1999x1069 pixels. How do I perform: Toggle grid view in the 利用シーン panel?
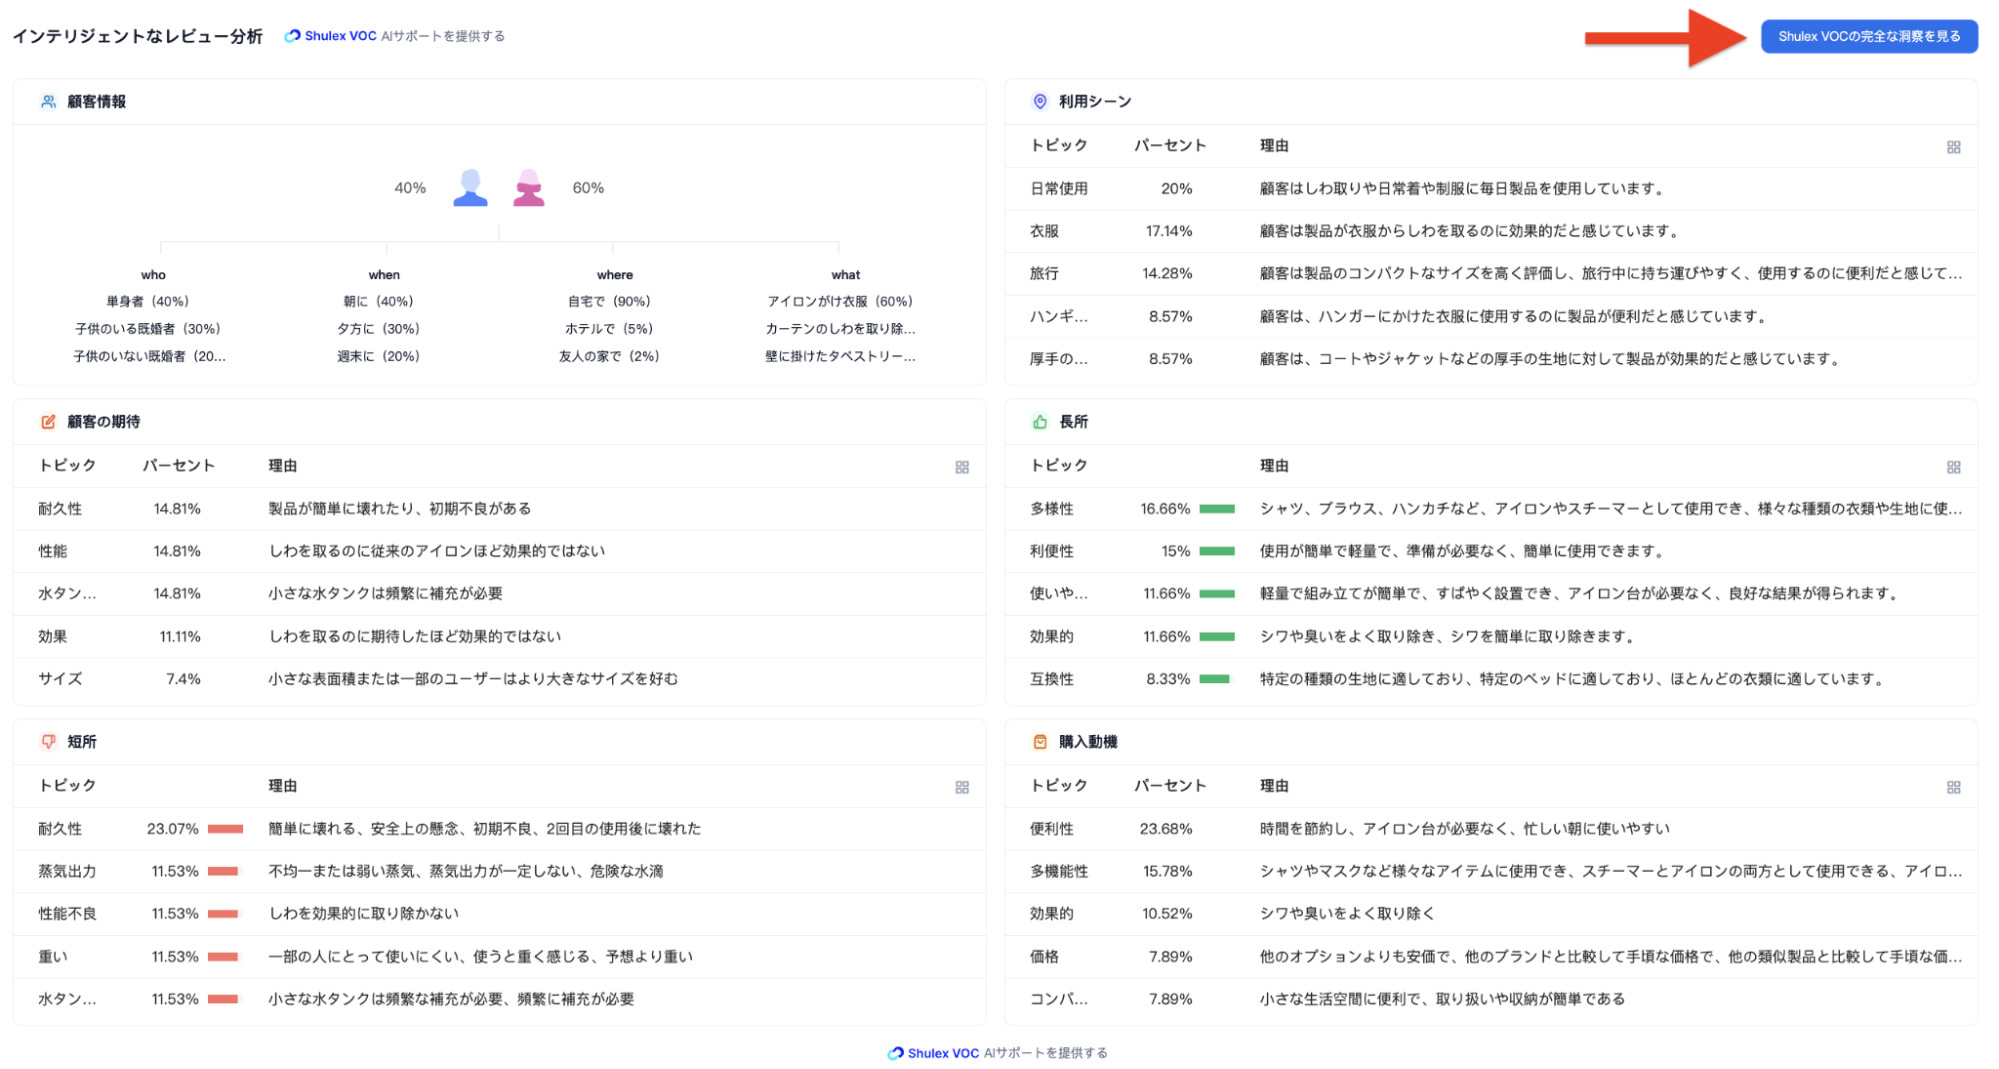tap(1954, 146)
